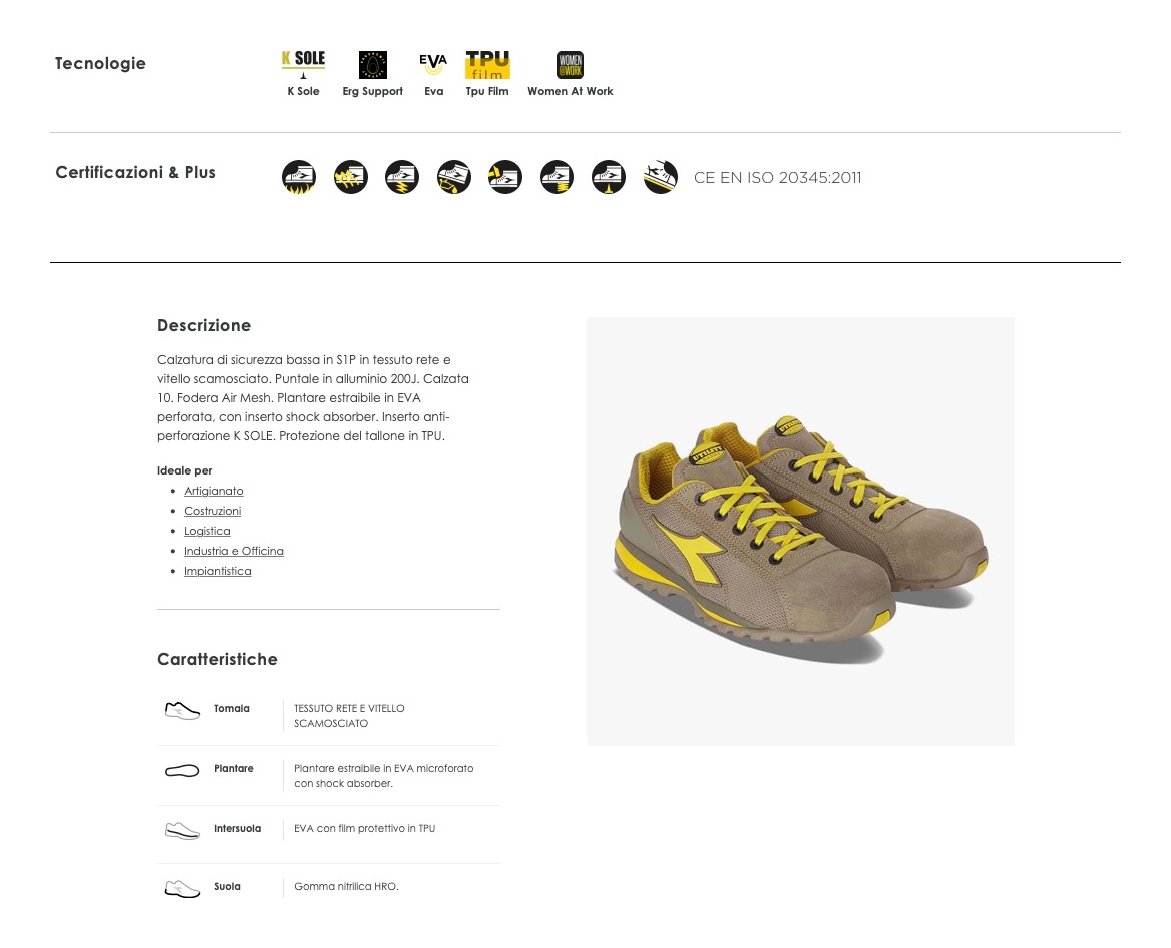The image size is (1171, 948).
Task: Click the toe-cap hammer impact certification icon
Action: point(505,178)
